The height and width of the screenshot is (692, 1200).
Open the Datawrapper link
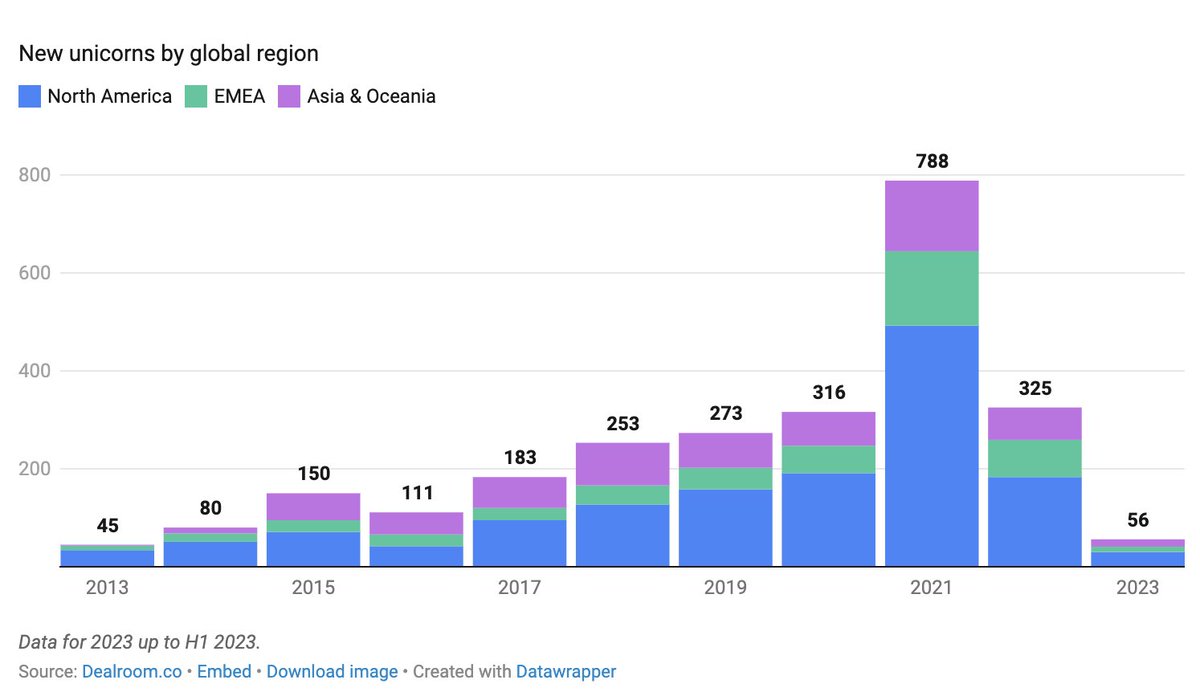point(566,671)
